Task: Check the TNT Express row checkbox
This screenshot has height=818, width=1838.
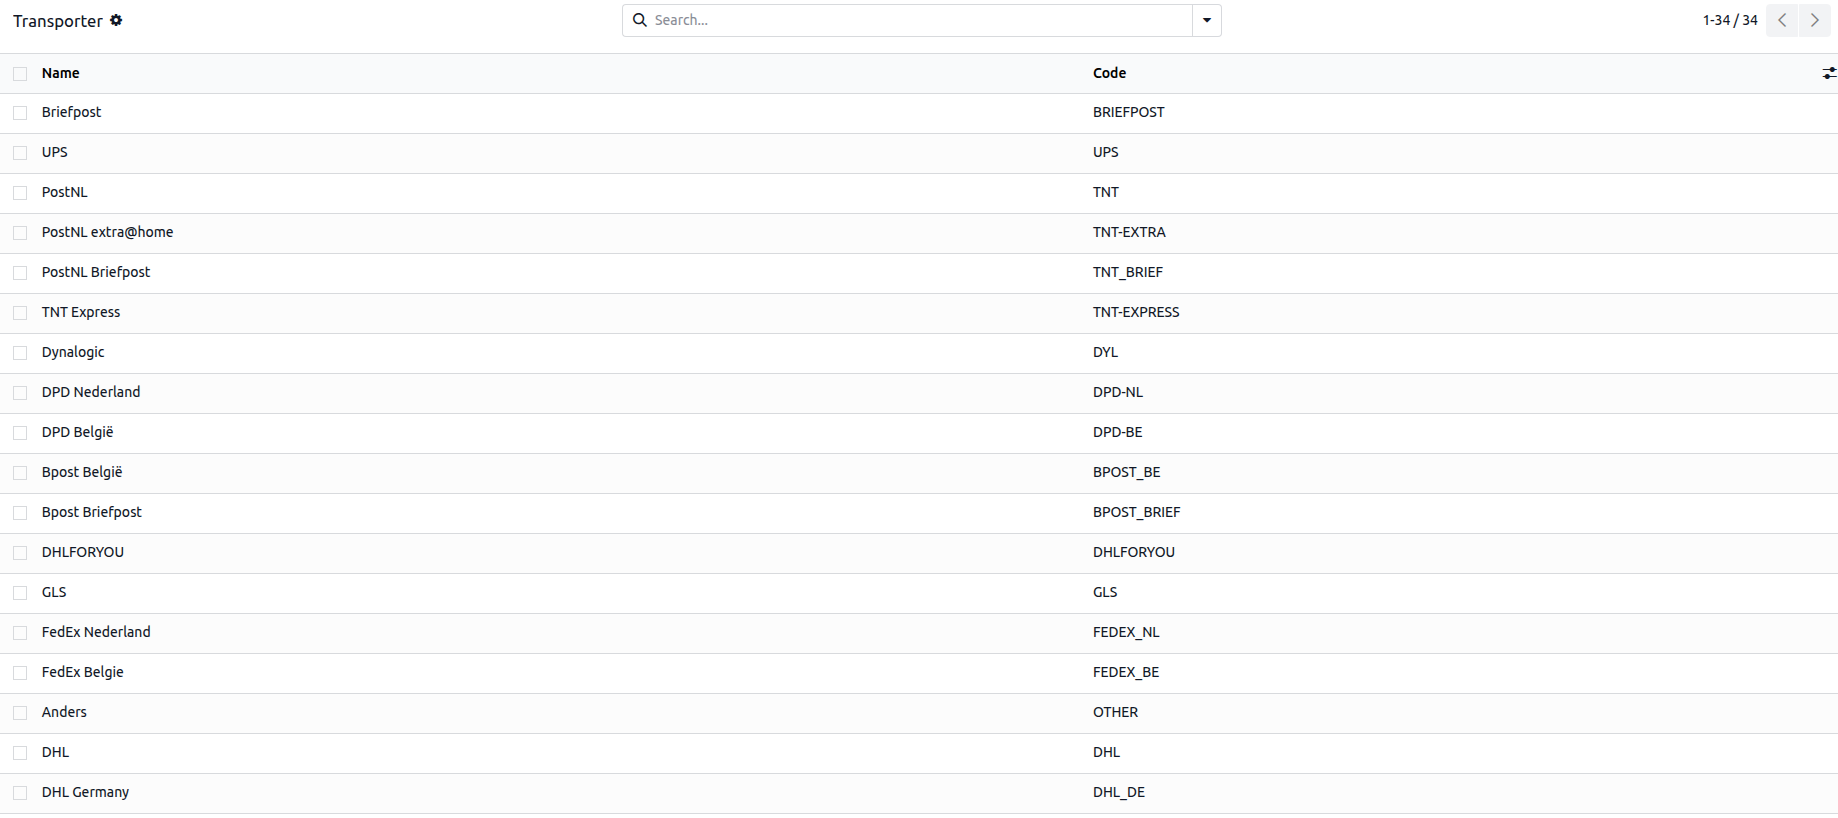Action: tap(20, 313)
